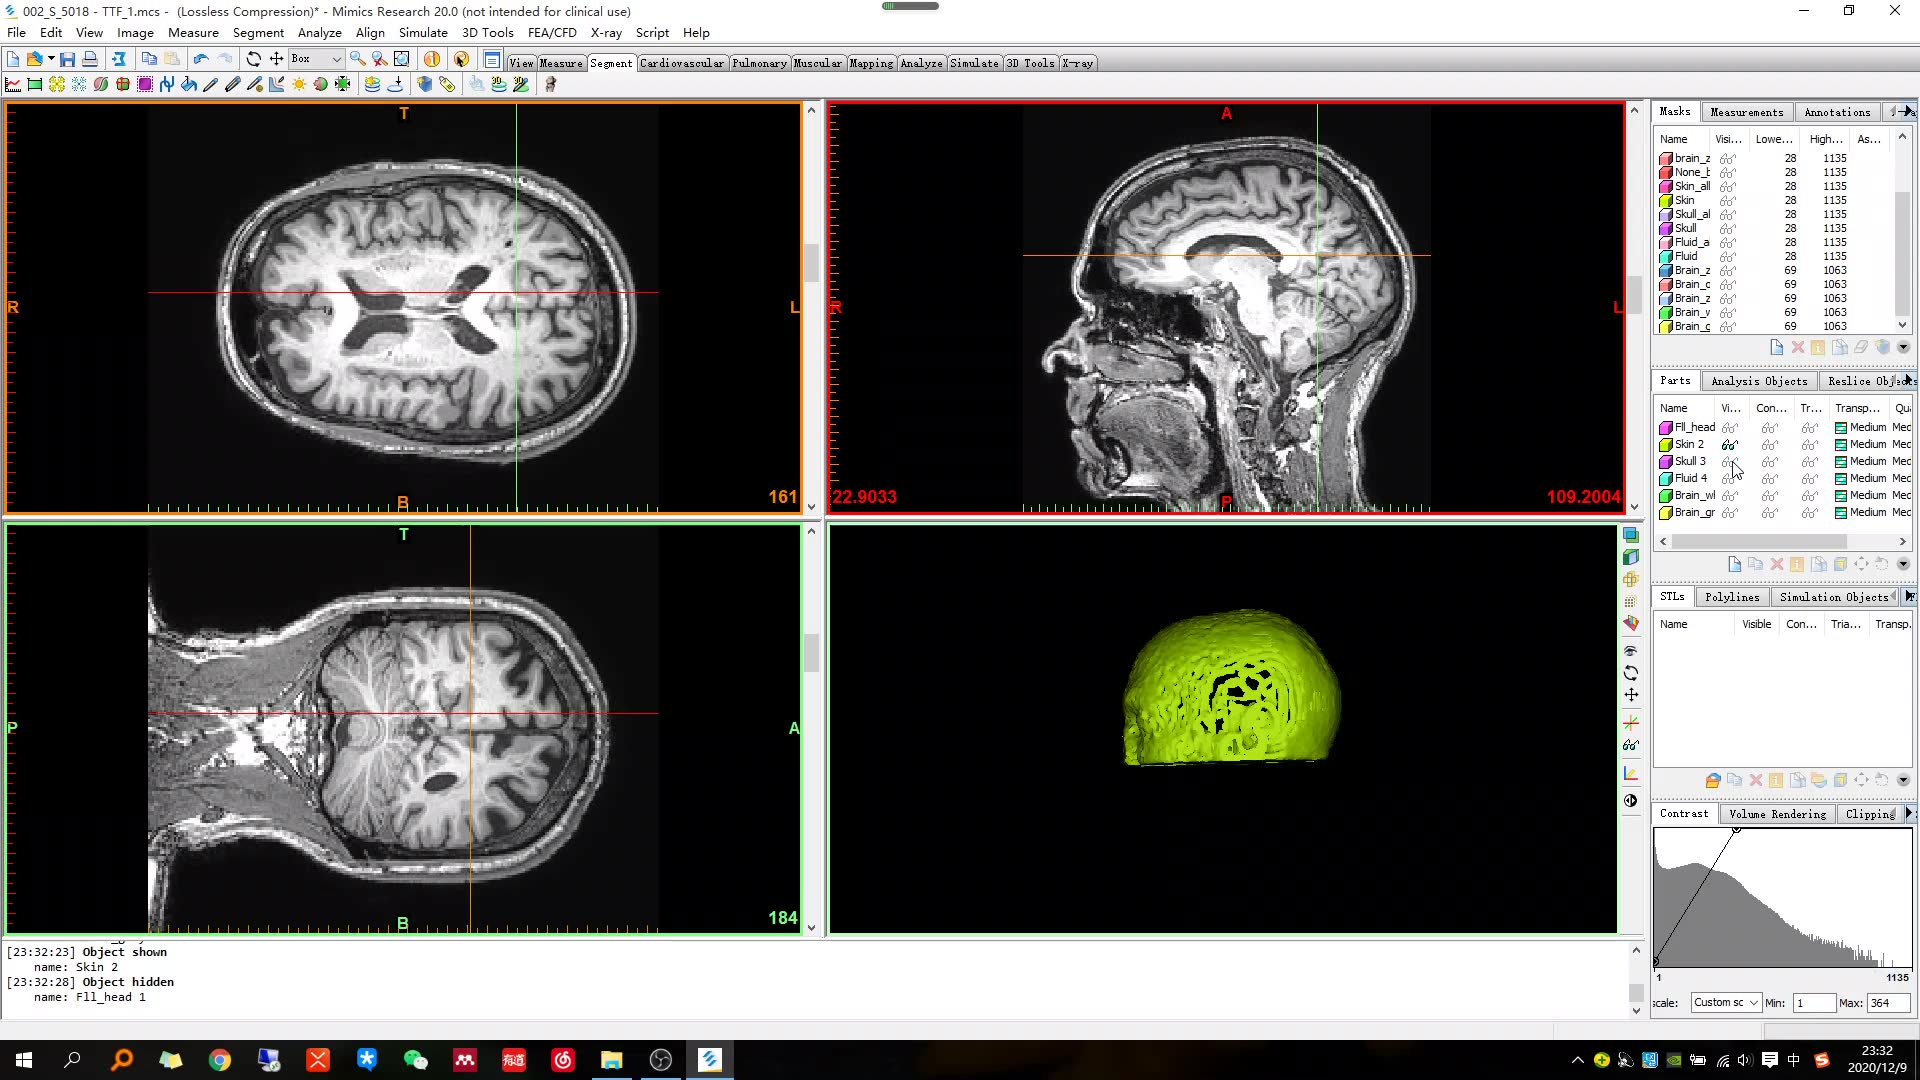Select the zoom magnifier tool

(357, 59)
